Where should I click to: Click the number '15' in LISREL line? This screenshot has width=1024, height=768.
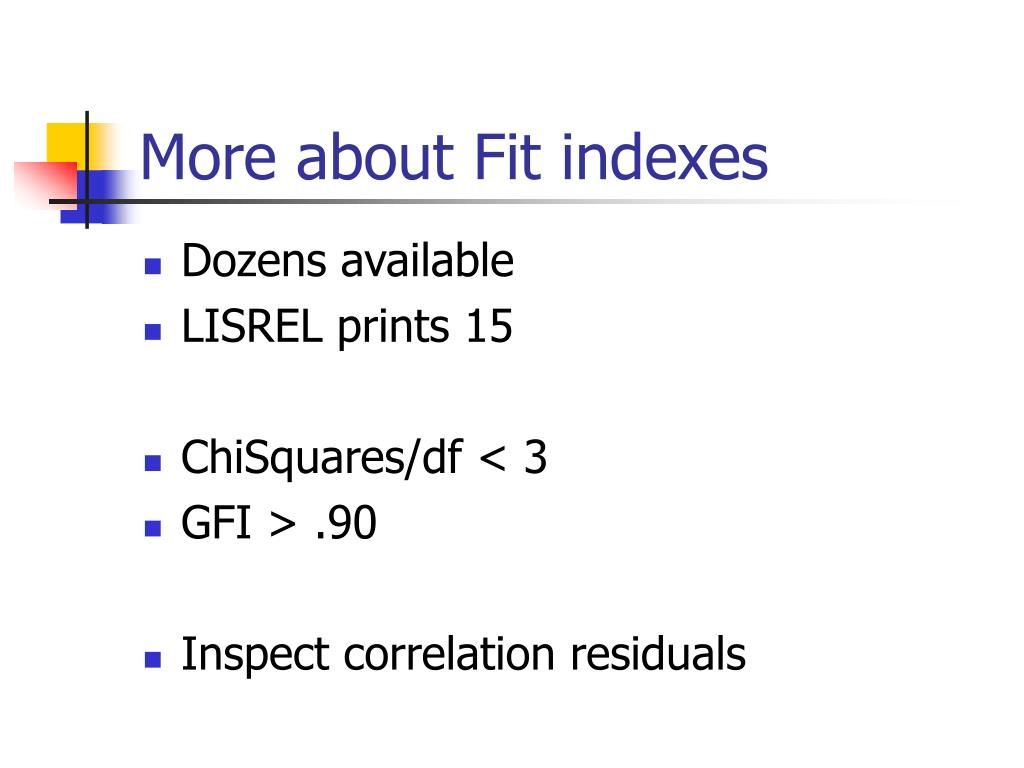tap(489, 326)
